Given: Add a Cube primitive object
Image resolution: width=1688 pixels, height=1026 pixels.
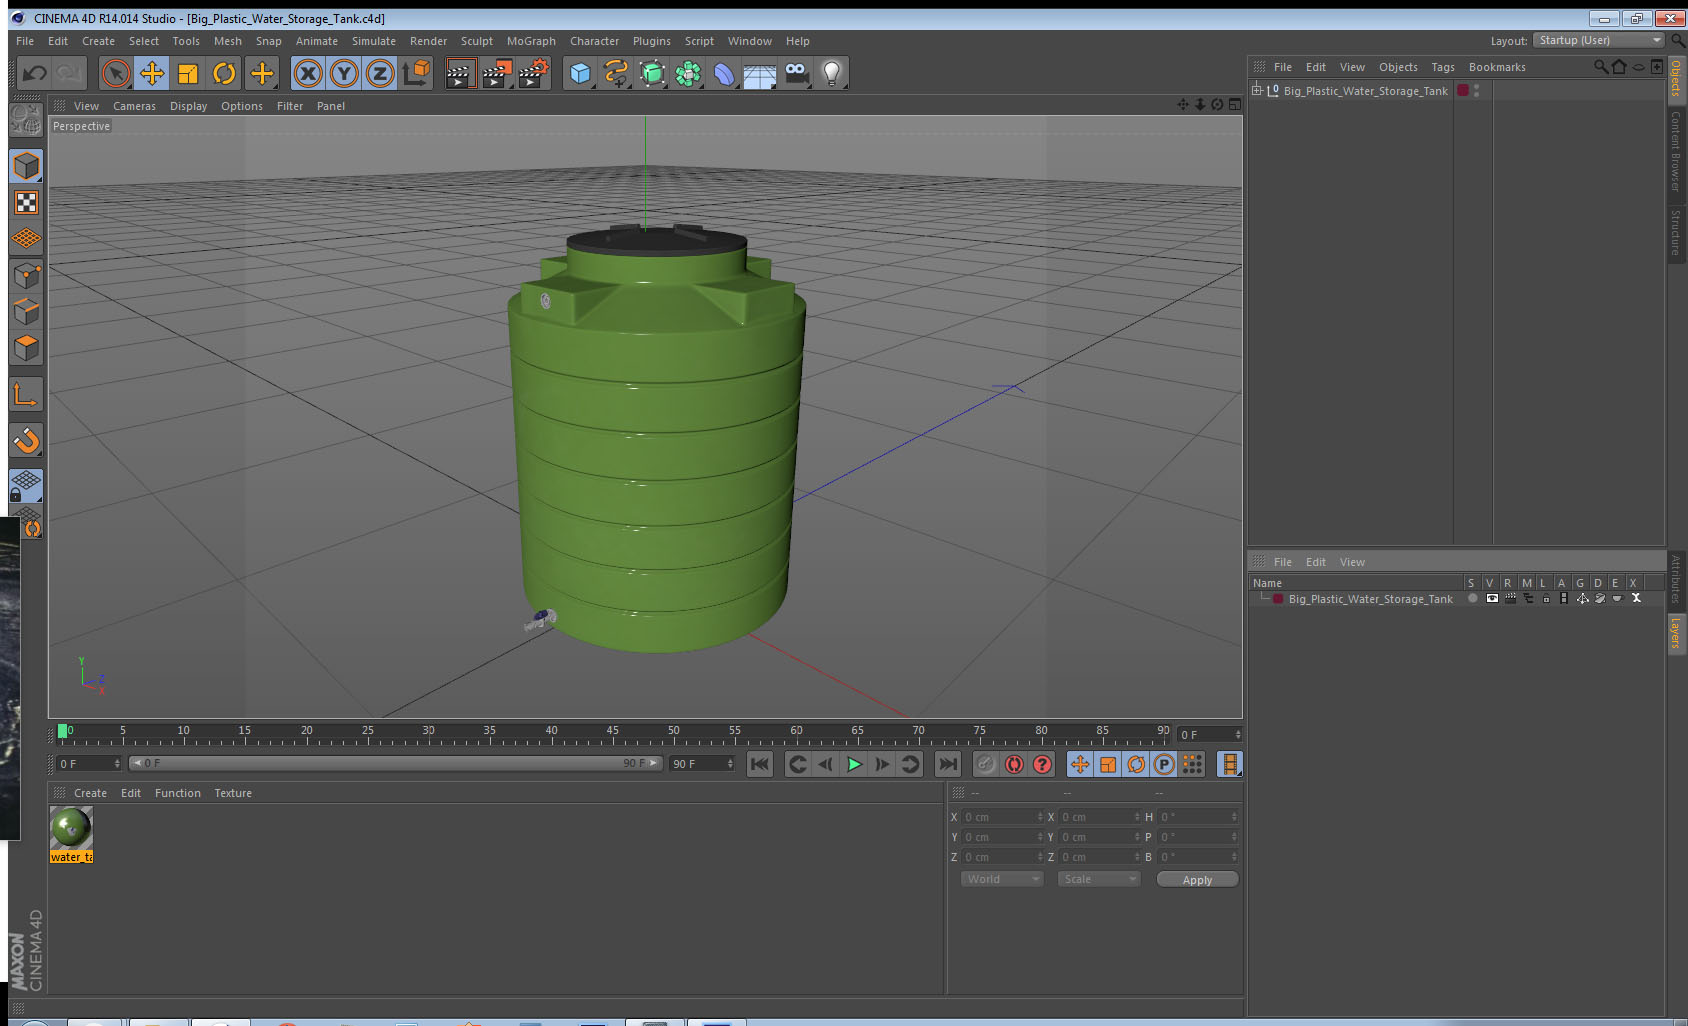Looking at the screenshot, I should 580,73.
